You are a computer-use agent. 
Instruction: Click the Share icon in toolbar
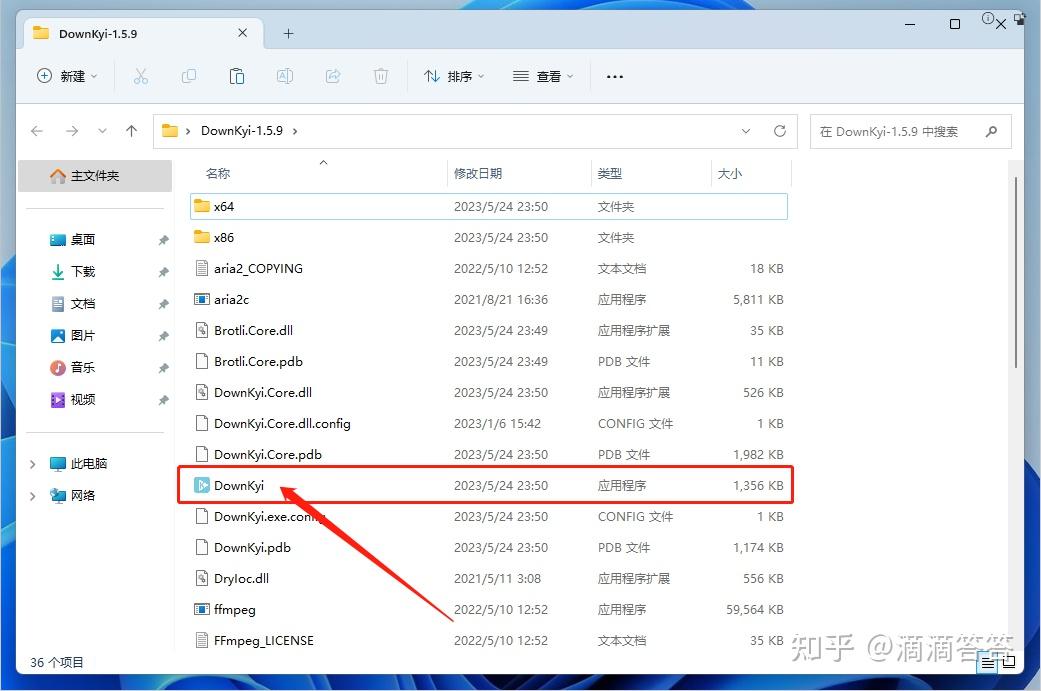click(x=333, y=76)
